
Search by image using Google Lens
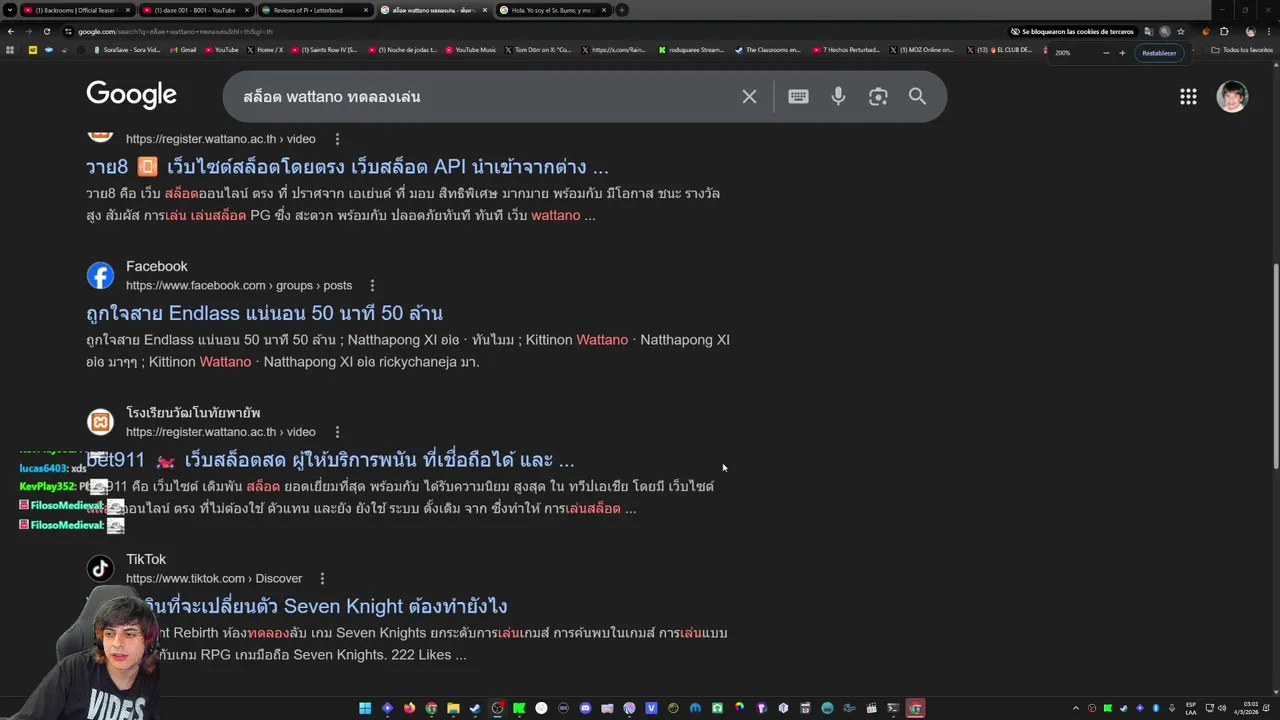878,96
